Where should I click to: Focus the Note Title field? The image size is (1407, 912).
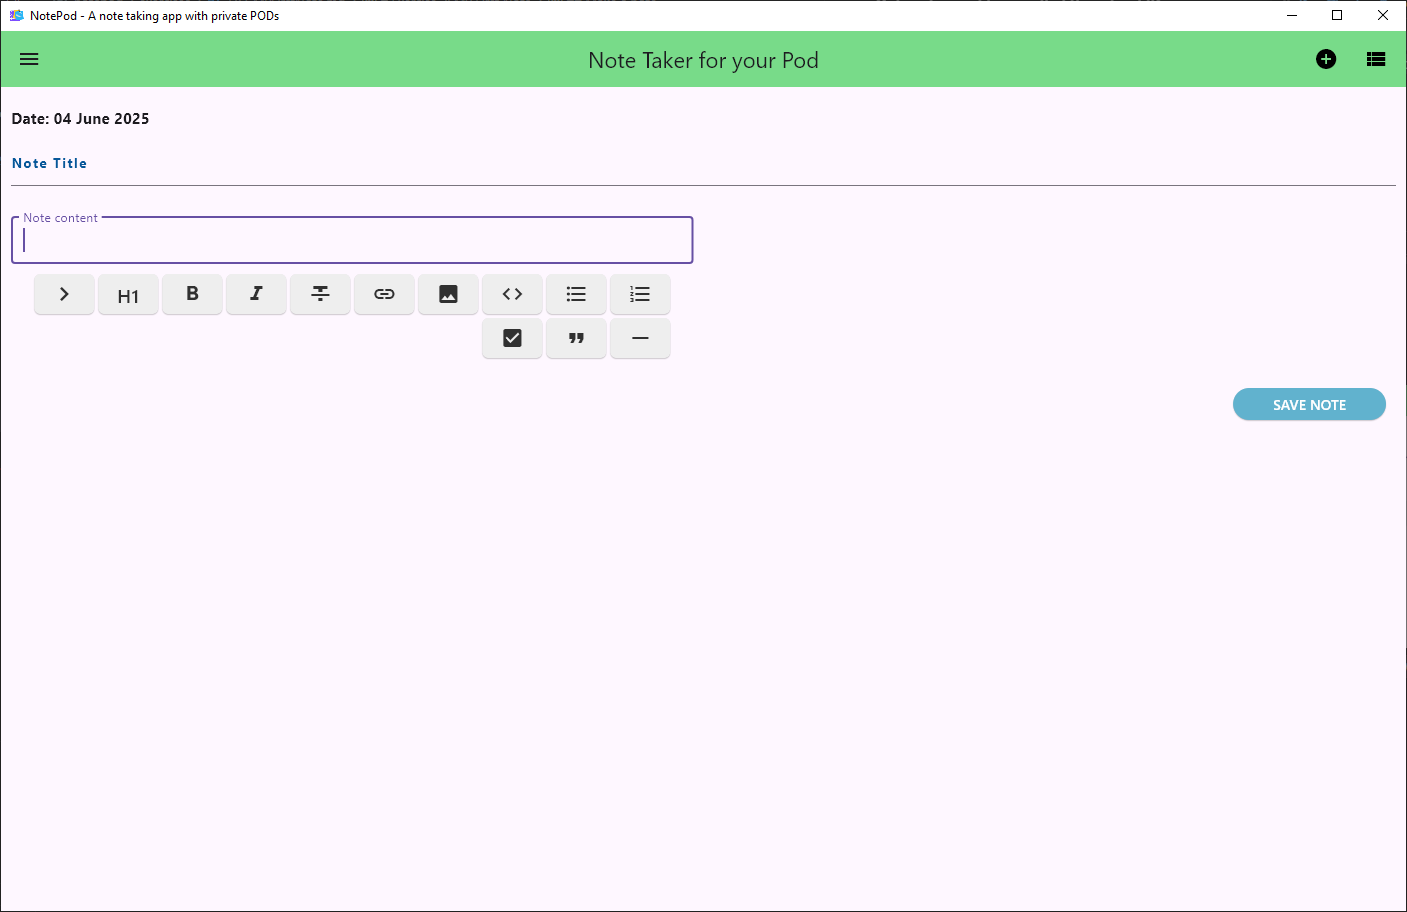point(700,164)
